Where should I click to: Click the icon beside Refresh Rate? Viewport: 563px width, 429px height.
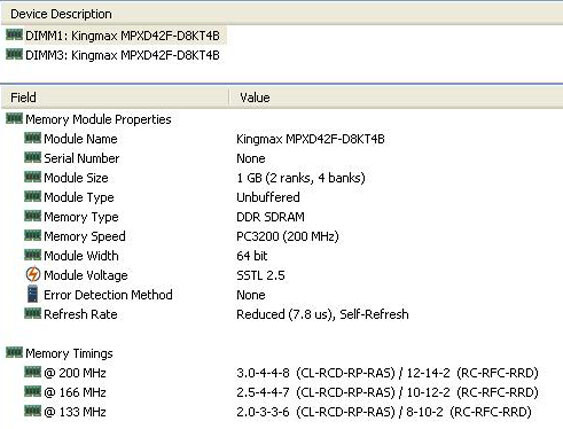tap(33, 313)
